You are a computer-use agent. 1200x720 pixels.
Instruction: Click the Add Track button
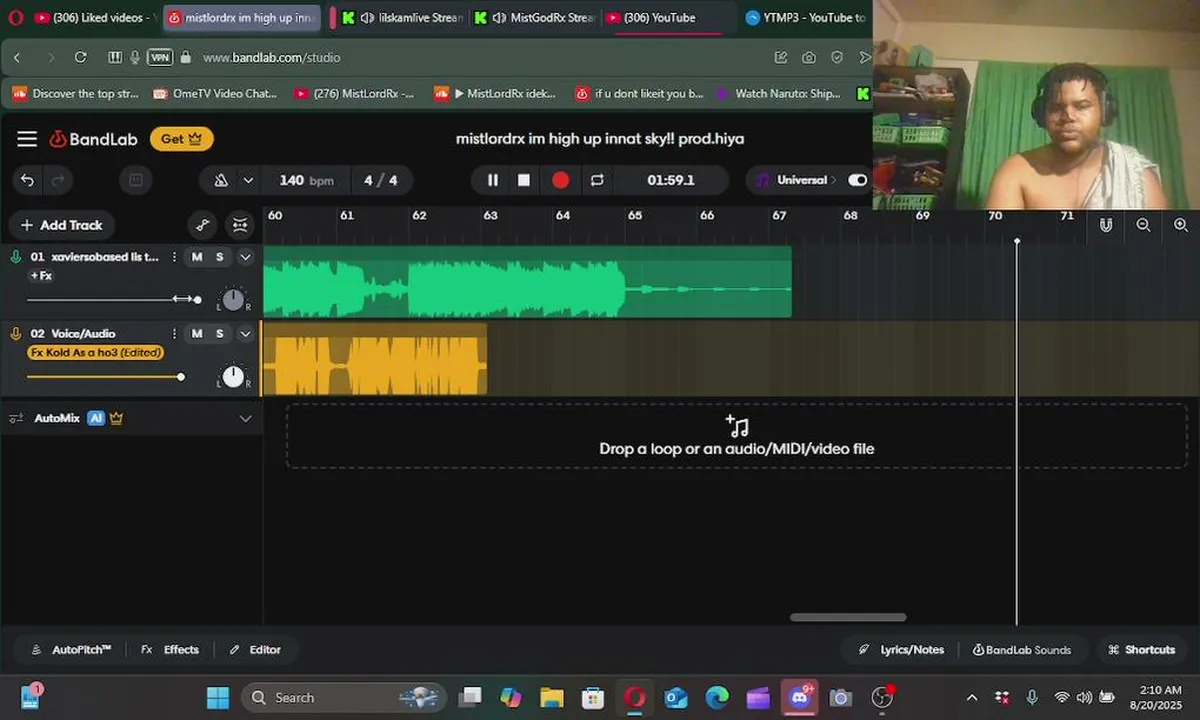tap(62, 225)
